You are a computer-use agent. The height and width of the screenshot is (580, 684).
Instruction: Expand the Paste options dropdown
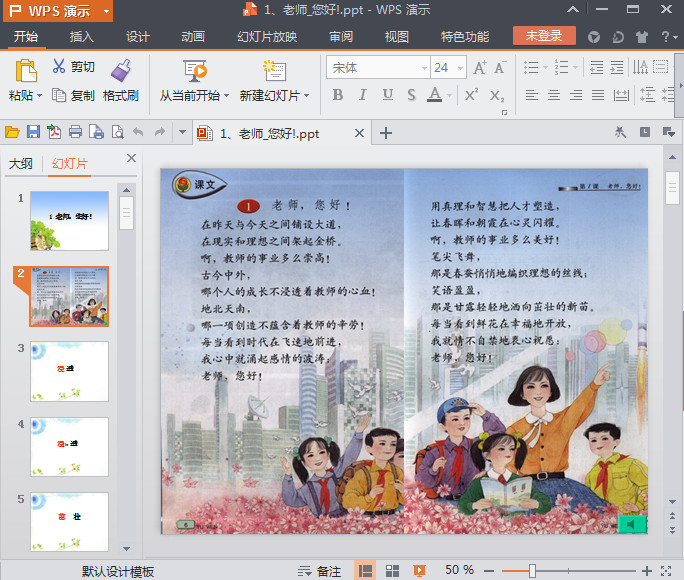pyautogui.click(x=40, y=96)
